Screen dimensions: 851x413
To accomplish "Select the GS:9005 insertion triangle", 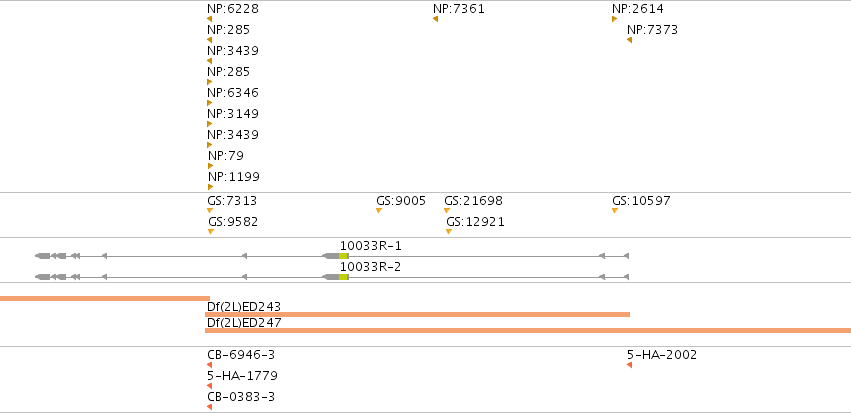I will [379, 211].
